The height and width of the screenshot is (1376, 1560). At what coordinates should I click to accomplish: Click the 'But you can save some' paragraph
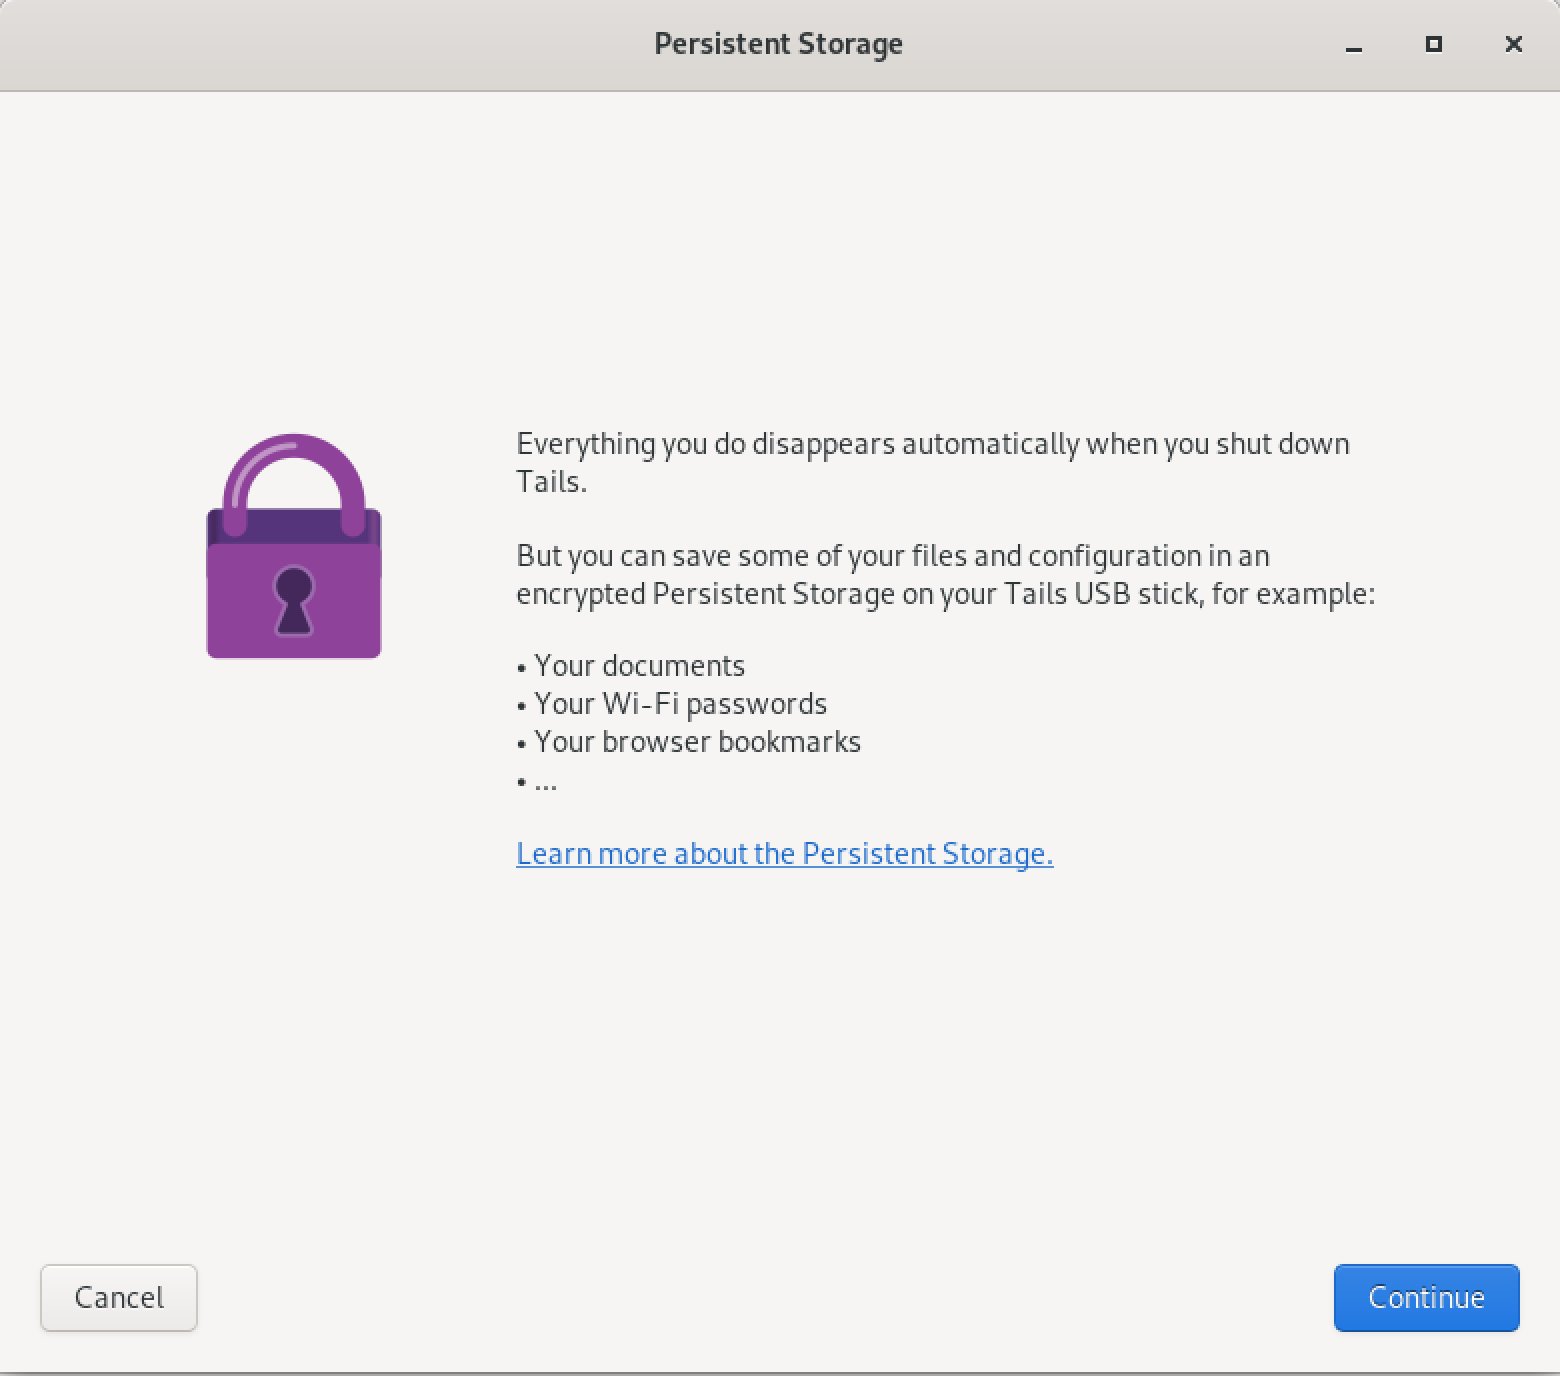click(x=946, y=575)
